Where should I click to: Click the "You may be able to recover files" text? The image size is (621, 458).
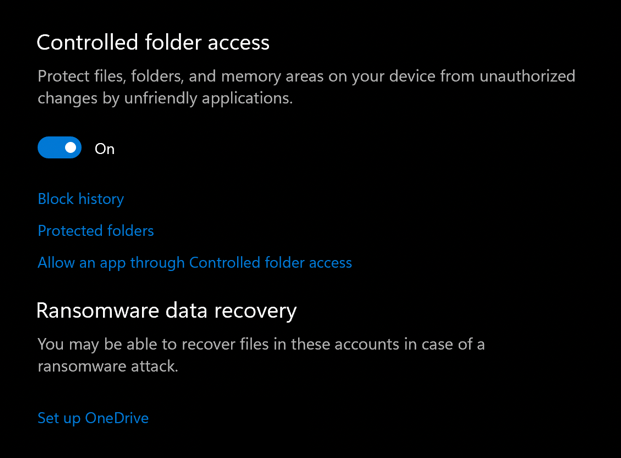pos(261,344)
